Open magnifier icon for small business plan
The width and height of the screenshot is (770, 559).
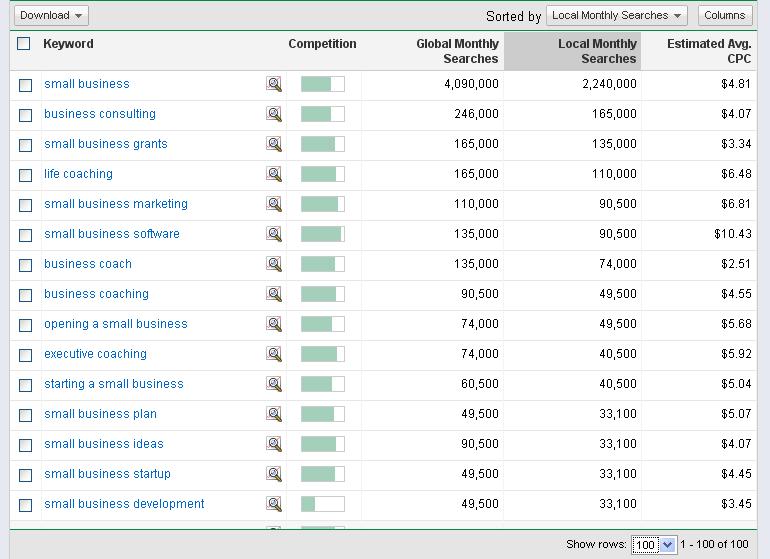pos(274,414)
